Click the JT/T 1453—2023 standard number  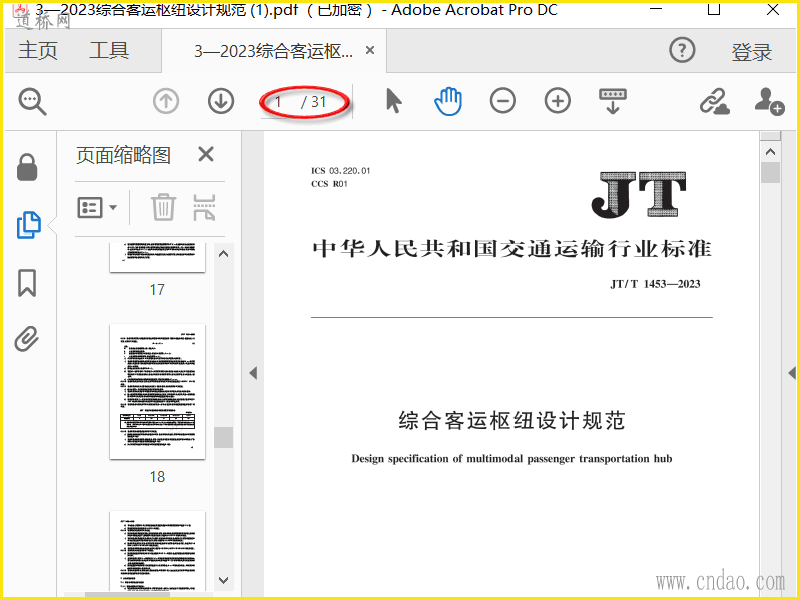(x=655, y=284)
